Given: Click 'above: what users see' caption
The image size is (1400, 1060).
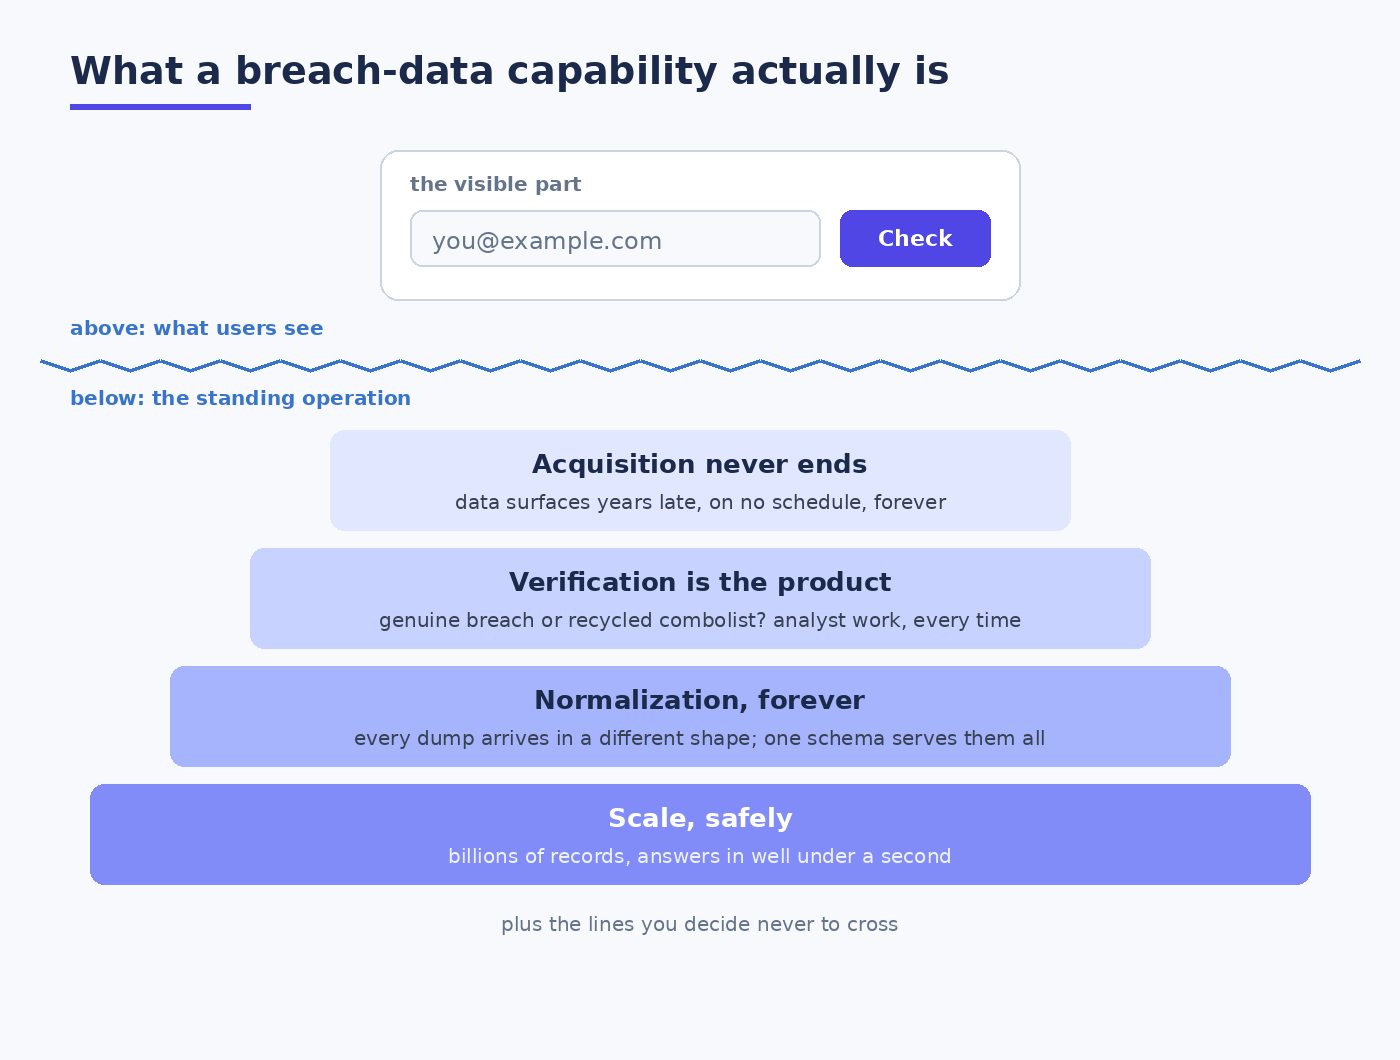Looking at the screenshot, I should click(x=196, y=328).
